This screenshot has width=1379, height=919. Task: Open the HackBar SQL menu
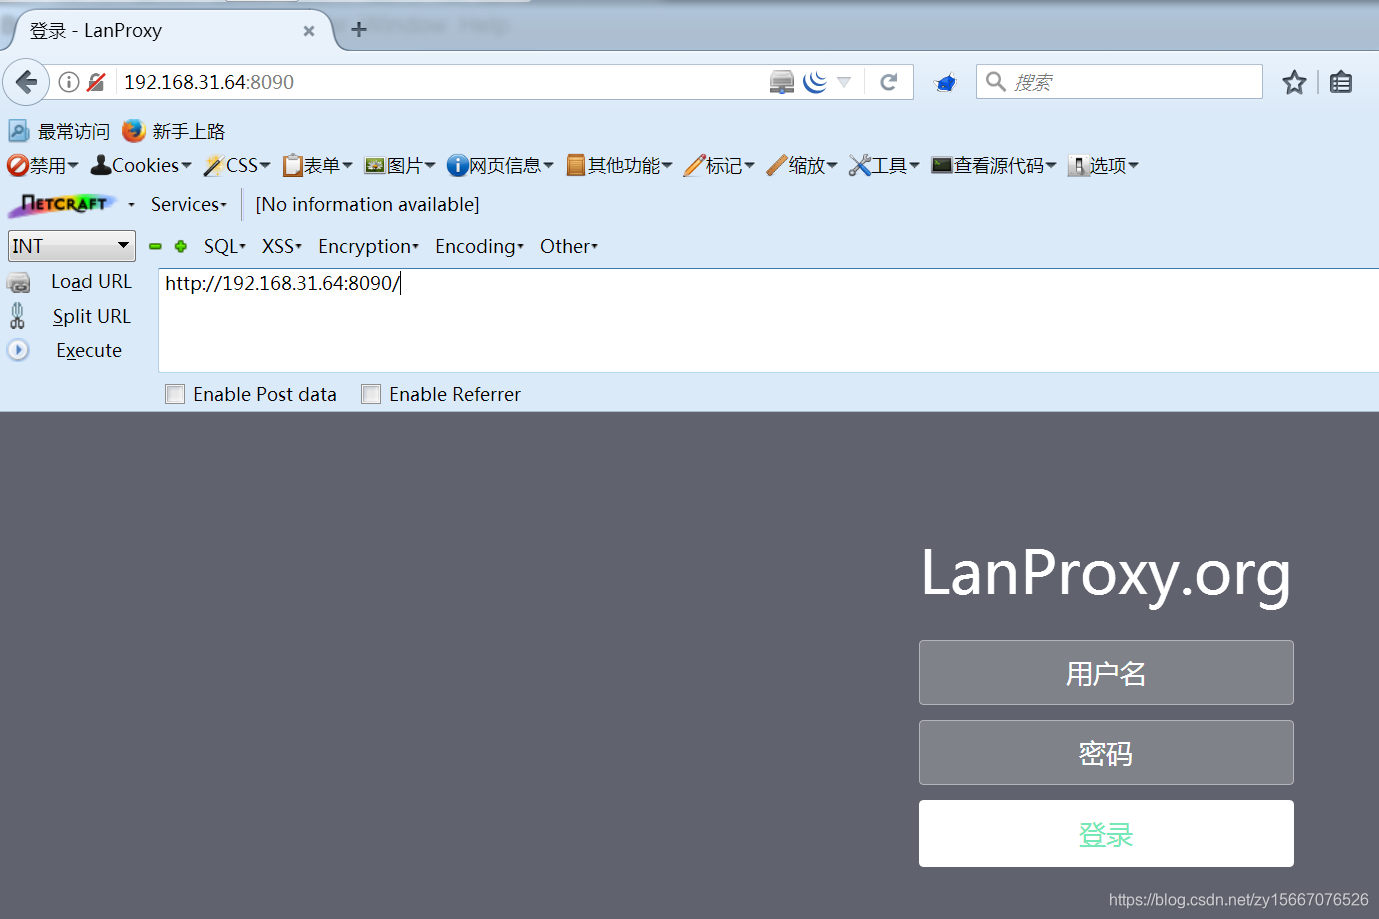pyautogui.click(x=225, y=246)
